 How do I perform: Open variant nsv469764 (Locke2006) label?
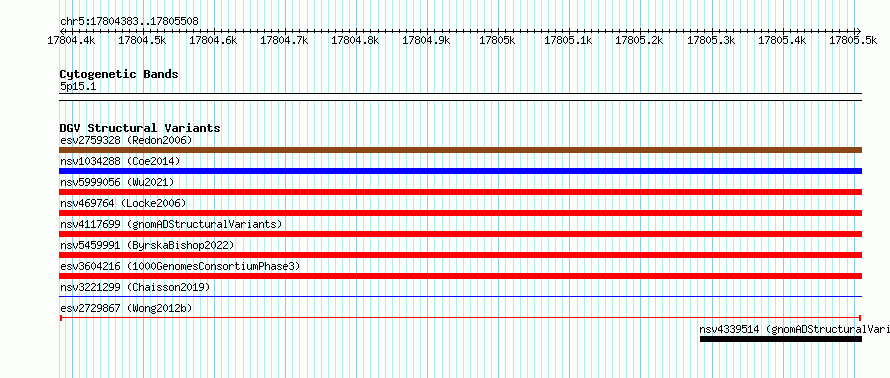coord(123,203)
